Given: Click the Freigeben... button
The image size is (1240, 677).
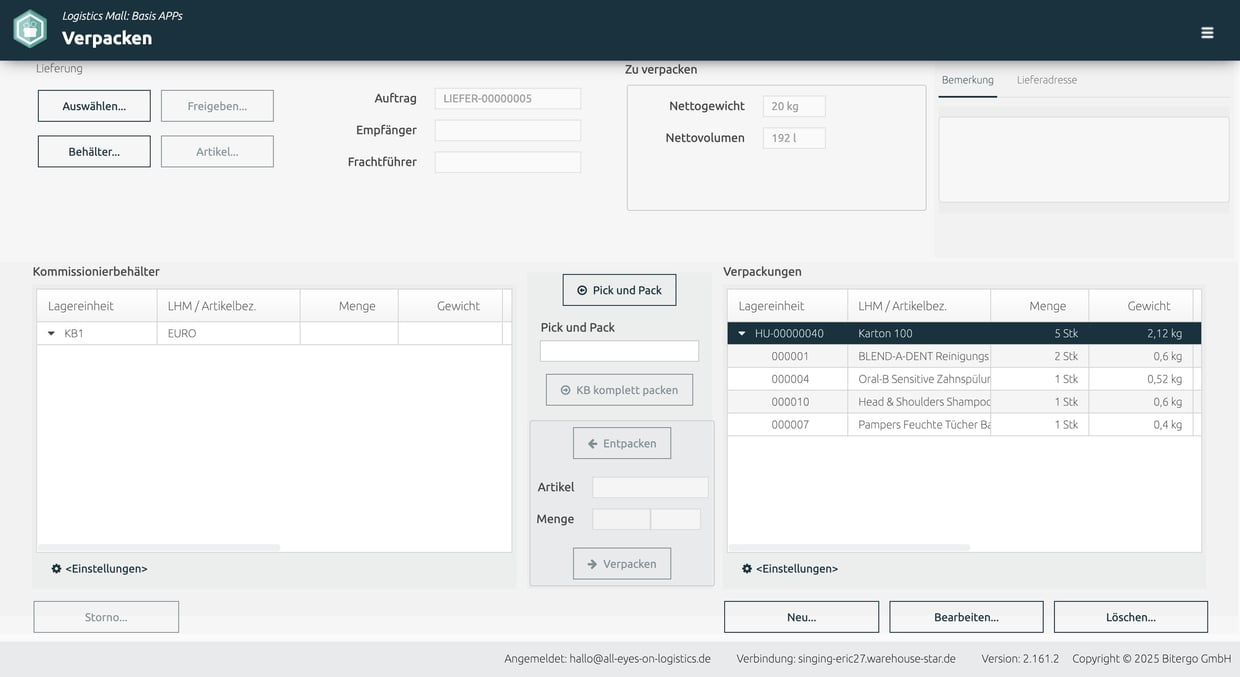Looking at the screenshot, I should pyautogui.click(x=217, y=106).
